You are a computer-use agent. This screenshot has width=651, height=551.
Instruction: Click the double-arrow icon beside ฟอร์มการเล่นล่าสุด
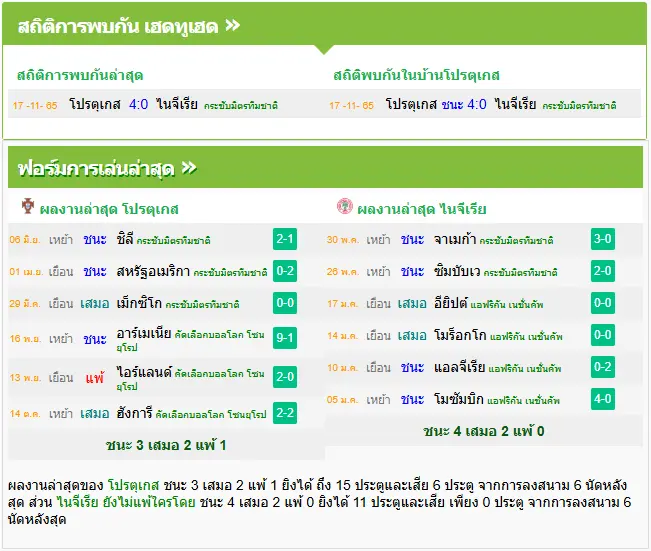tap(189, 168)
